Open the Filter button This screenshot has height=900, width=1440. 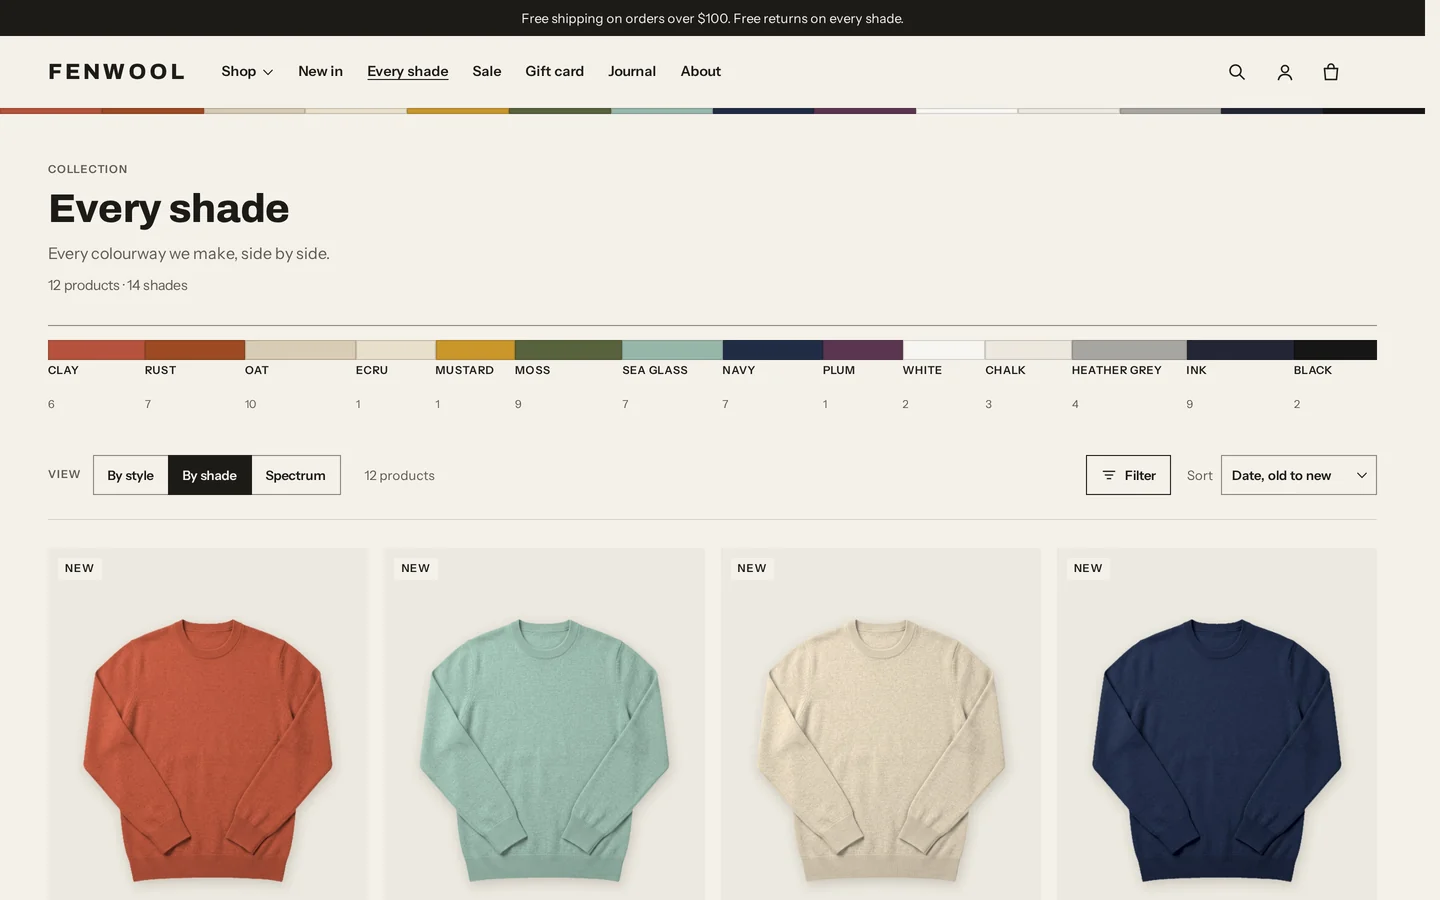coord(1128,475)
